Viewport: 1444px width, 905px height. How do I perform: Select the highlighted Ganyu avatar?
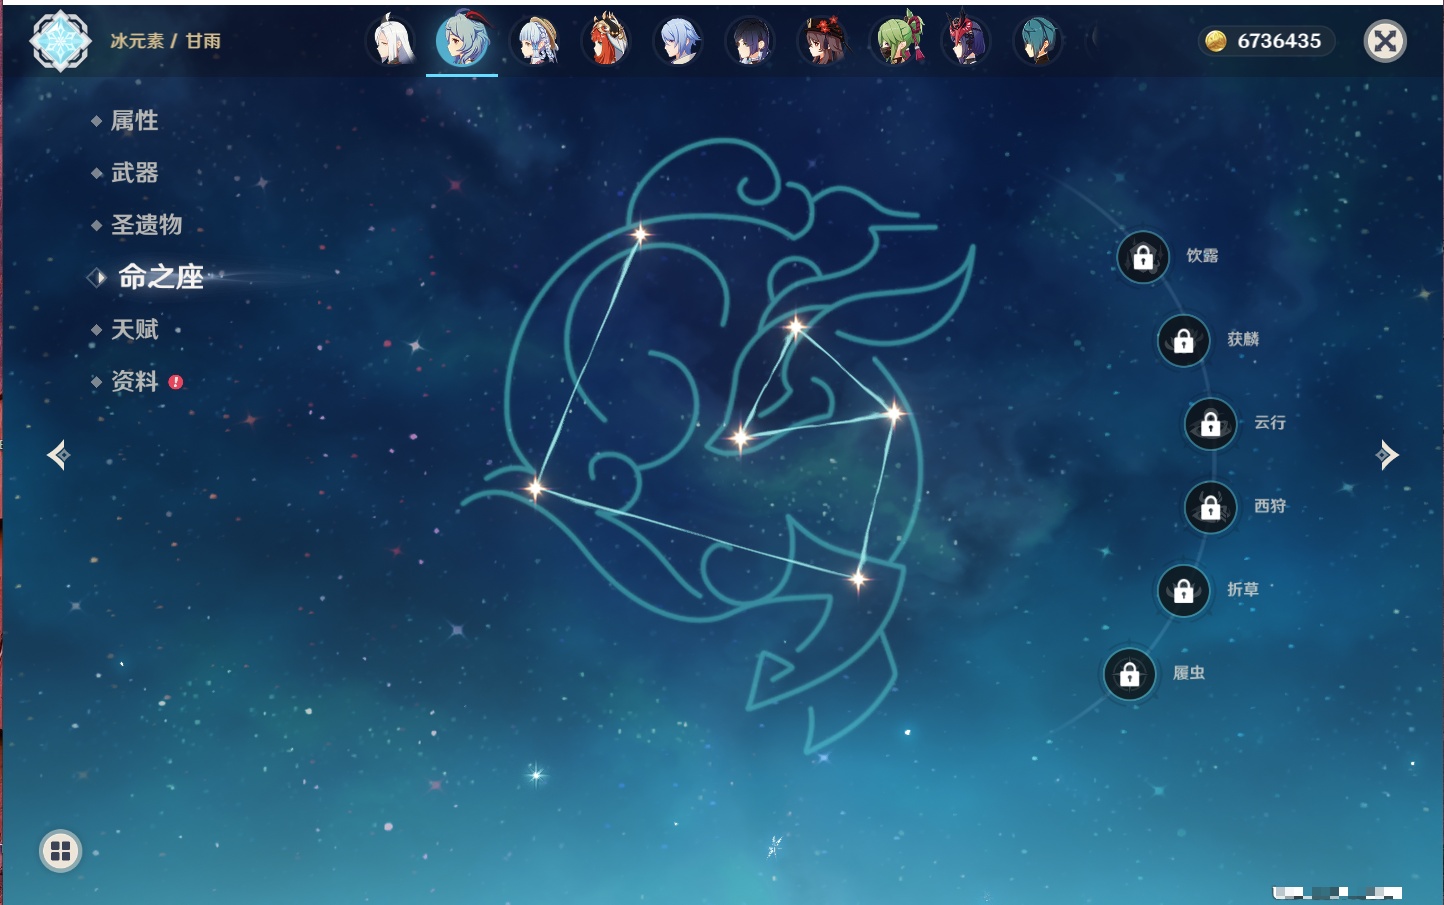tap(462, 41)
